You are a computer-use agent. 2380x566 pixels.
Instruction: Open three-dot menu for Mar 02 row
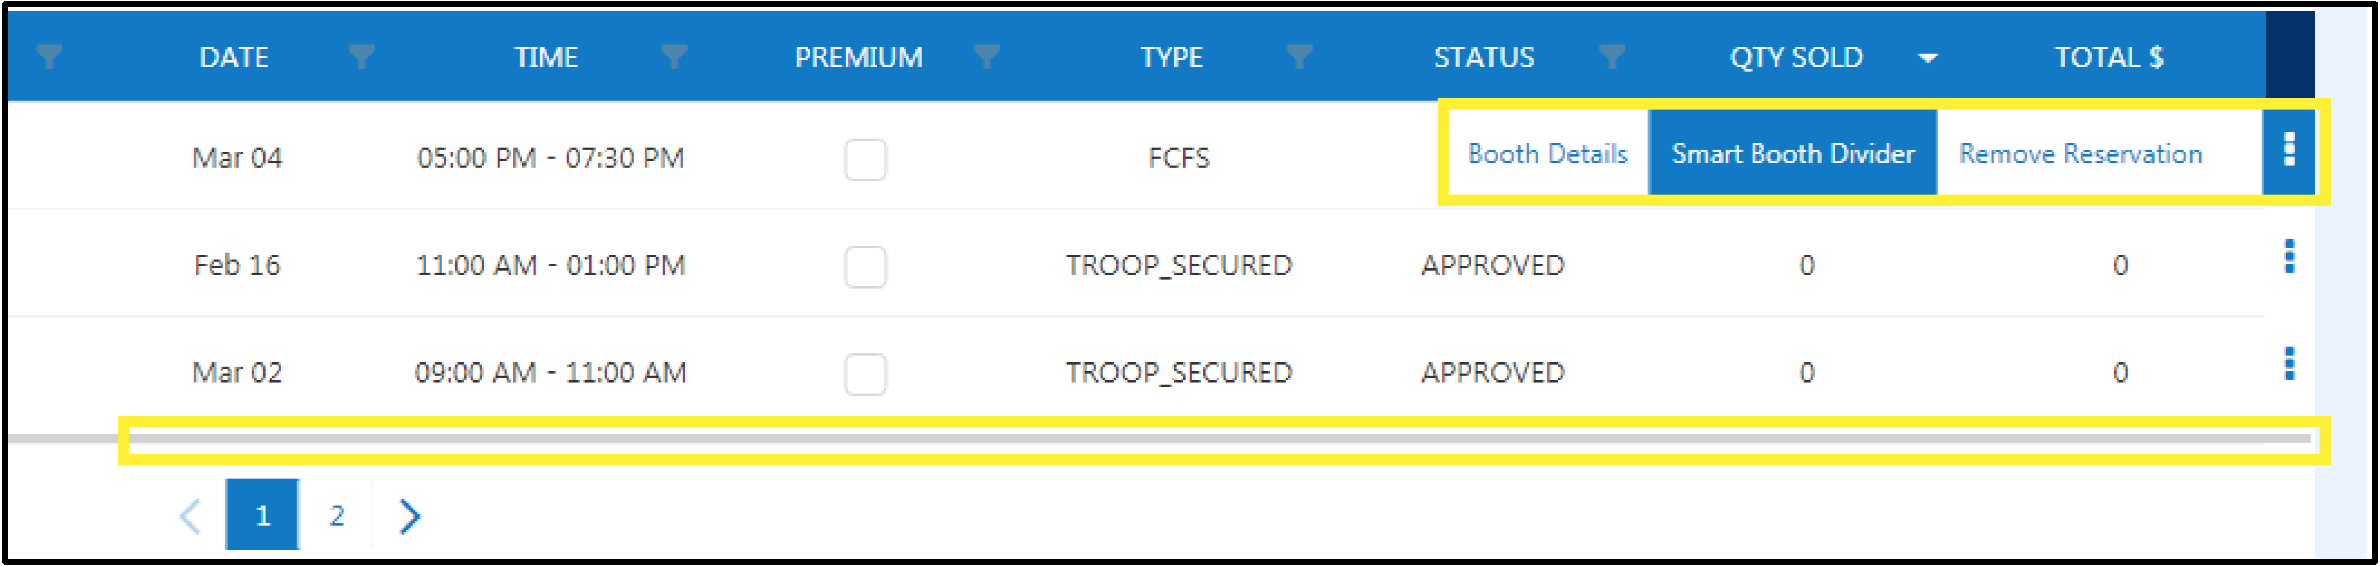click(2289, 364)
